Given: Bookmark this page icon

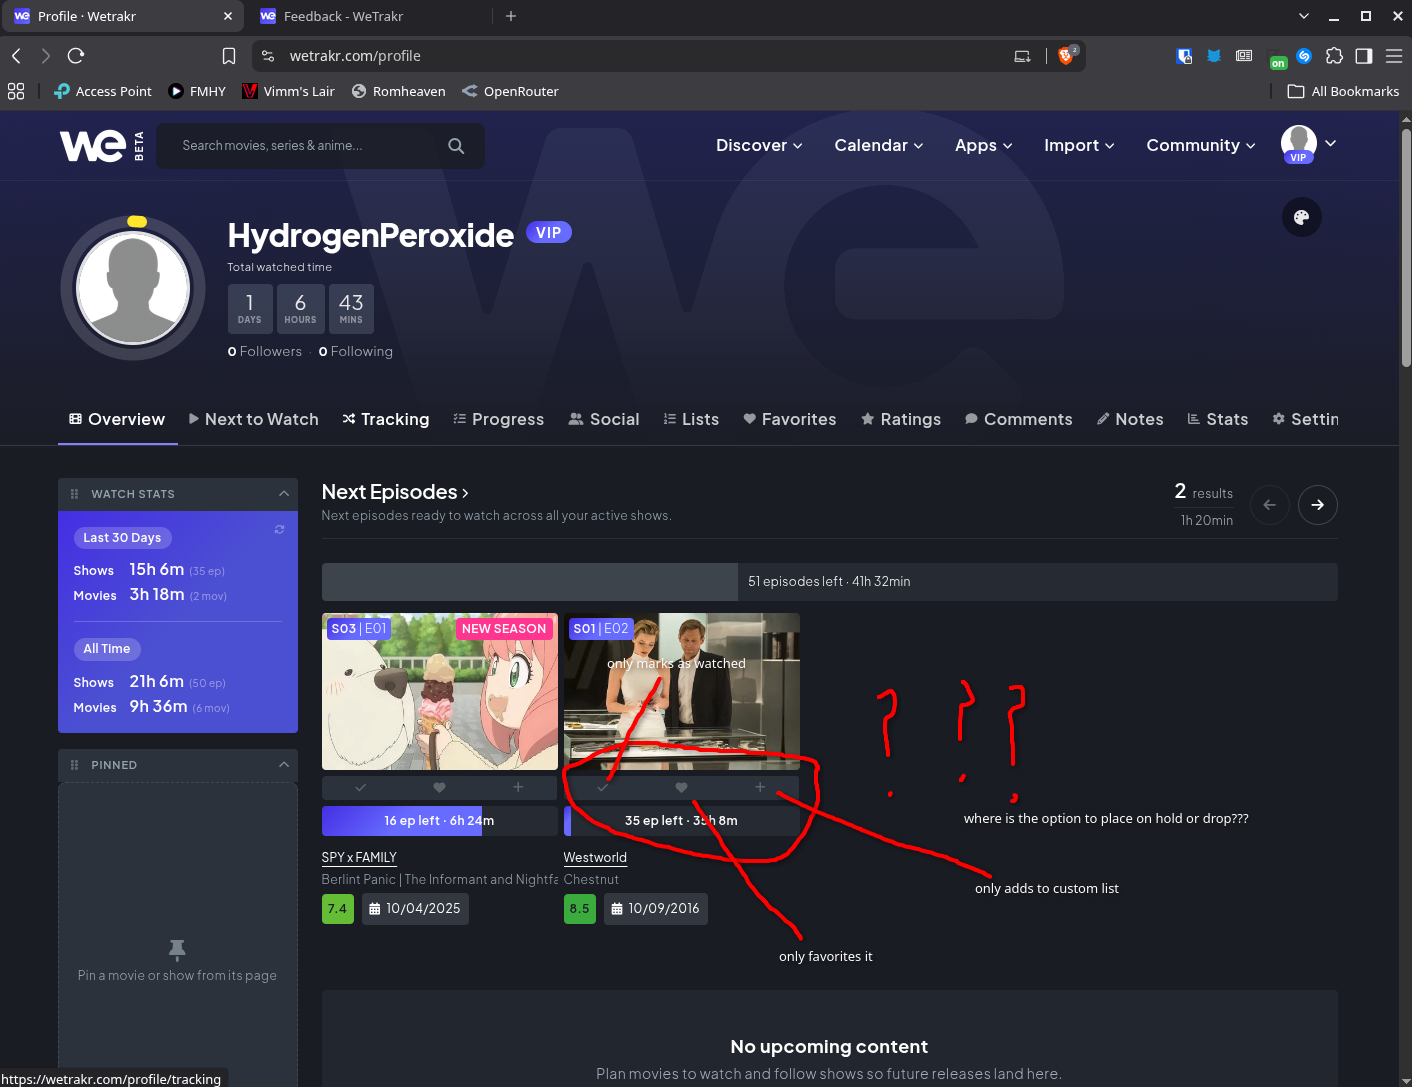Looking at the screenshot, I should pos(229,56).
